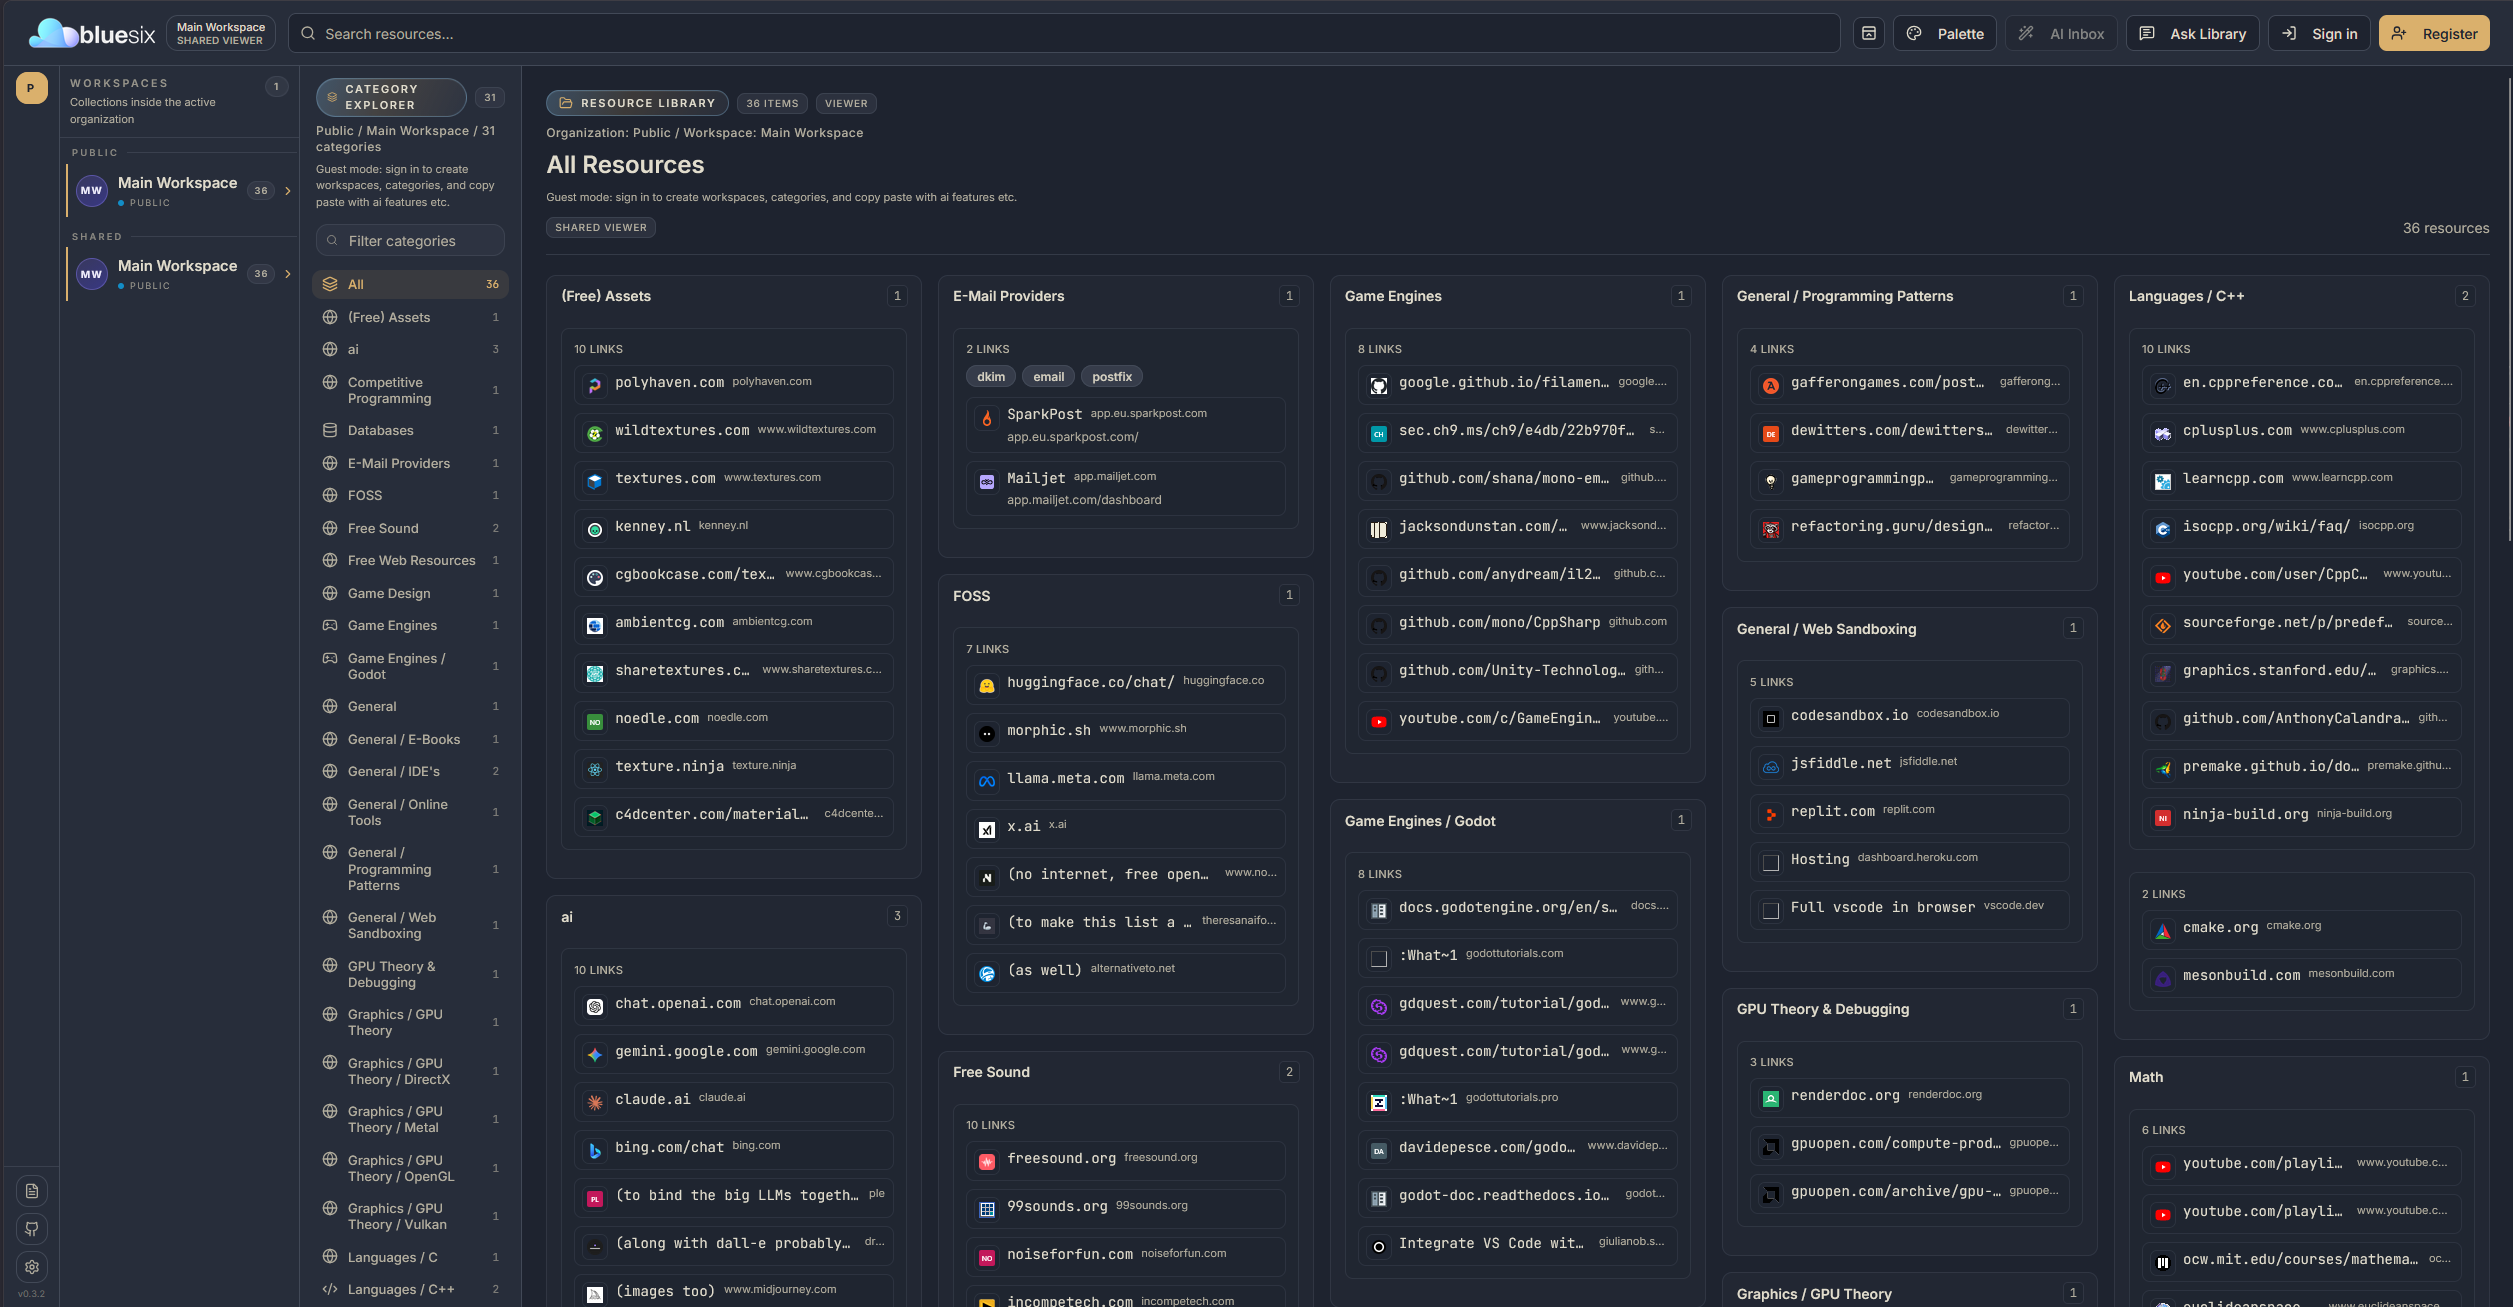
Task: Click the SparkPost flame icon
Action: [987, 419]
